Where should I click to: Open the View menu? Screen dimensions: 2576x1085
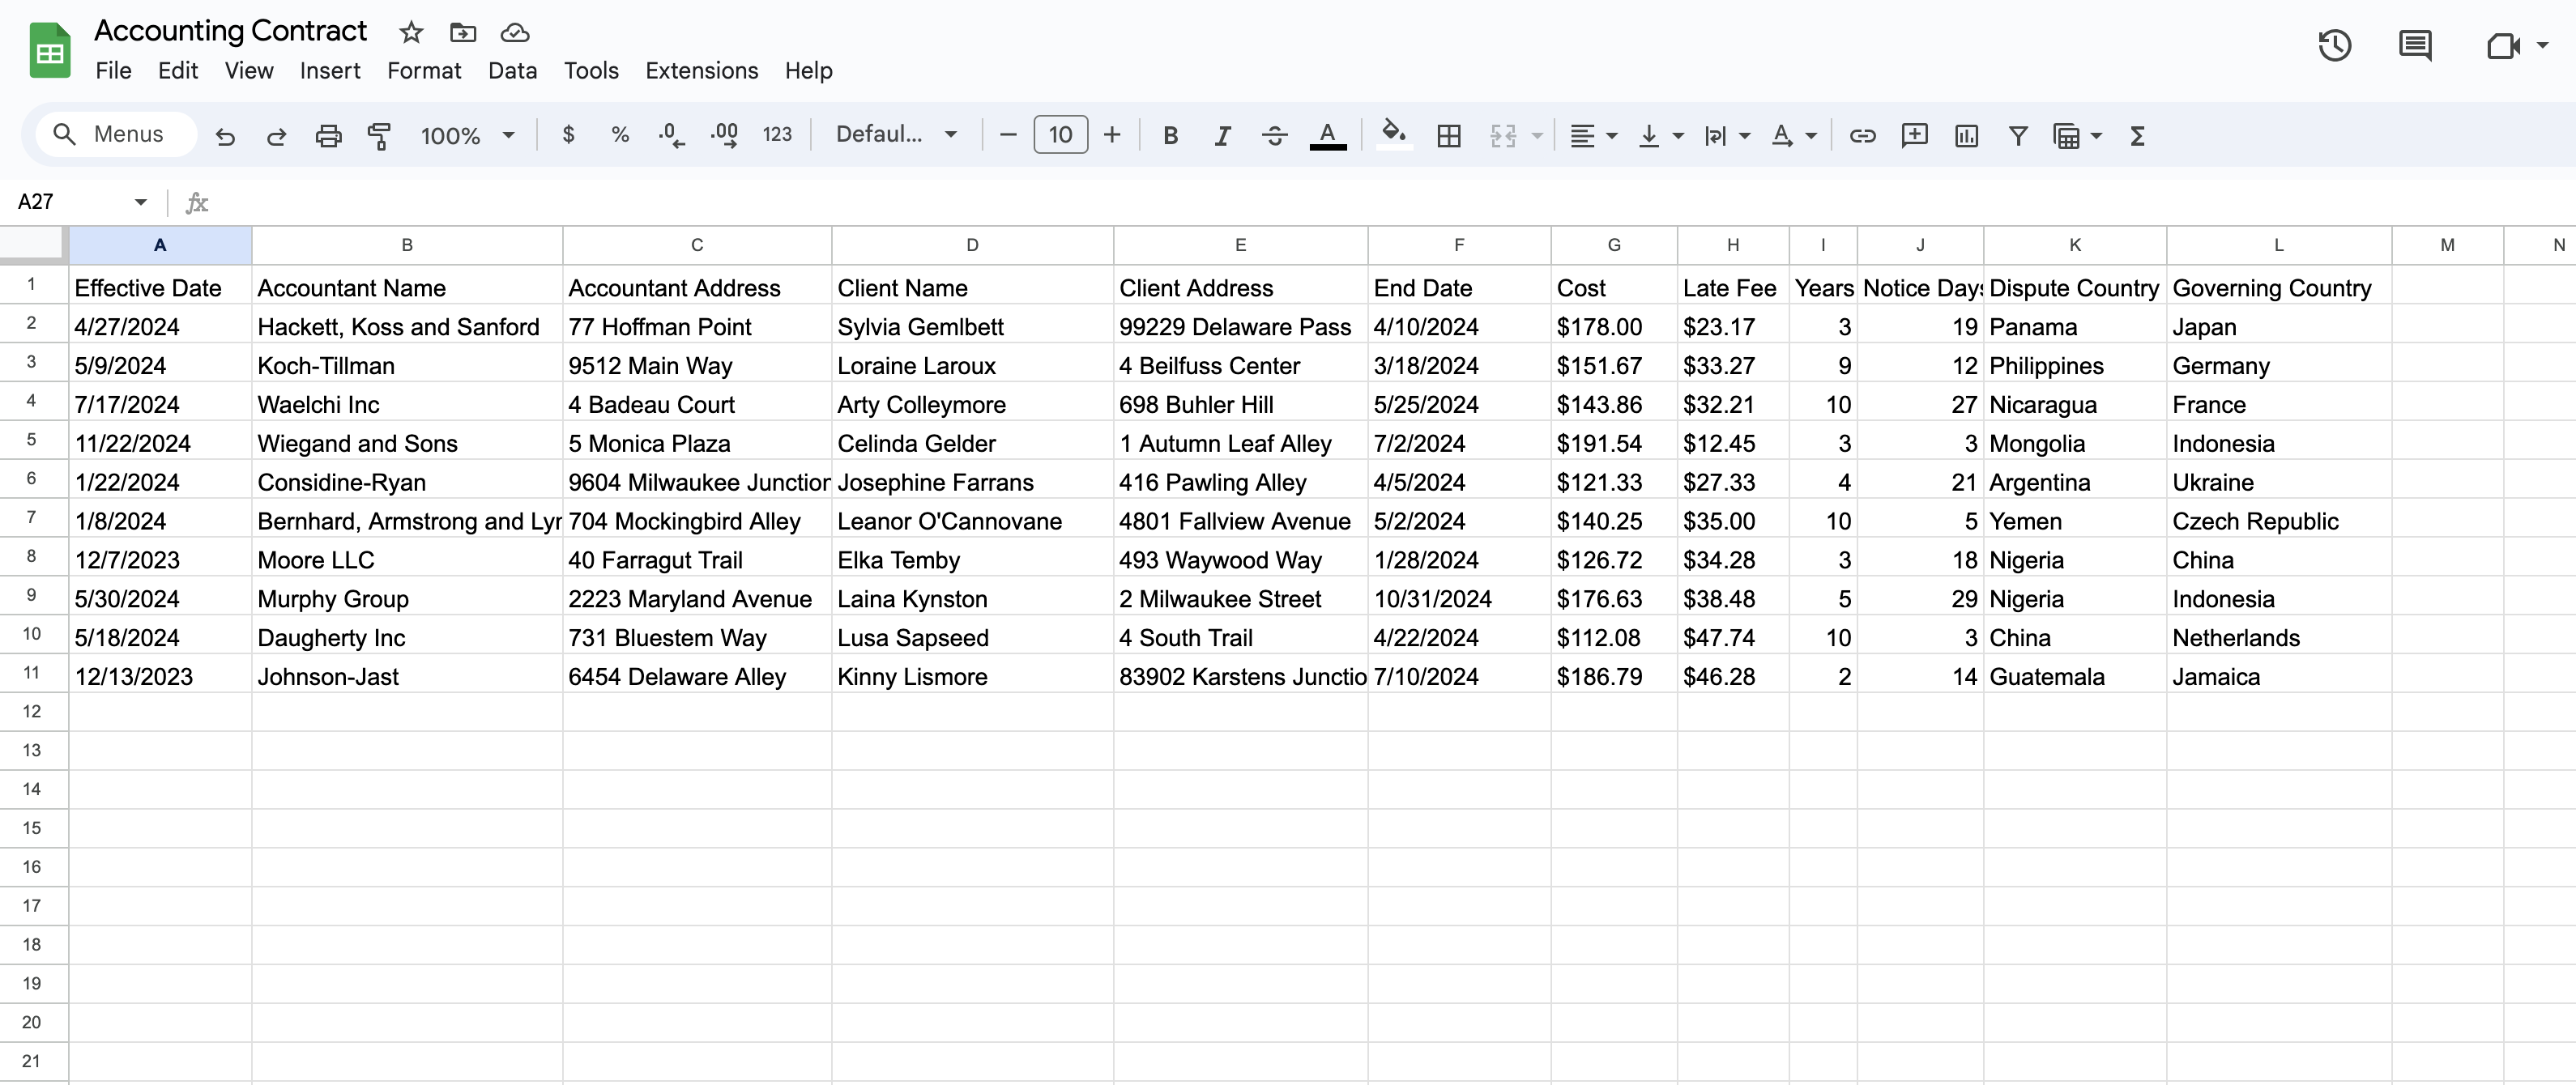pos(248,70)
